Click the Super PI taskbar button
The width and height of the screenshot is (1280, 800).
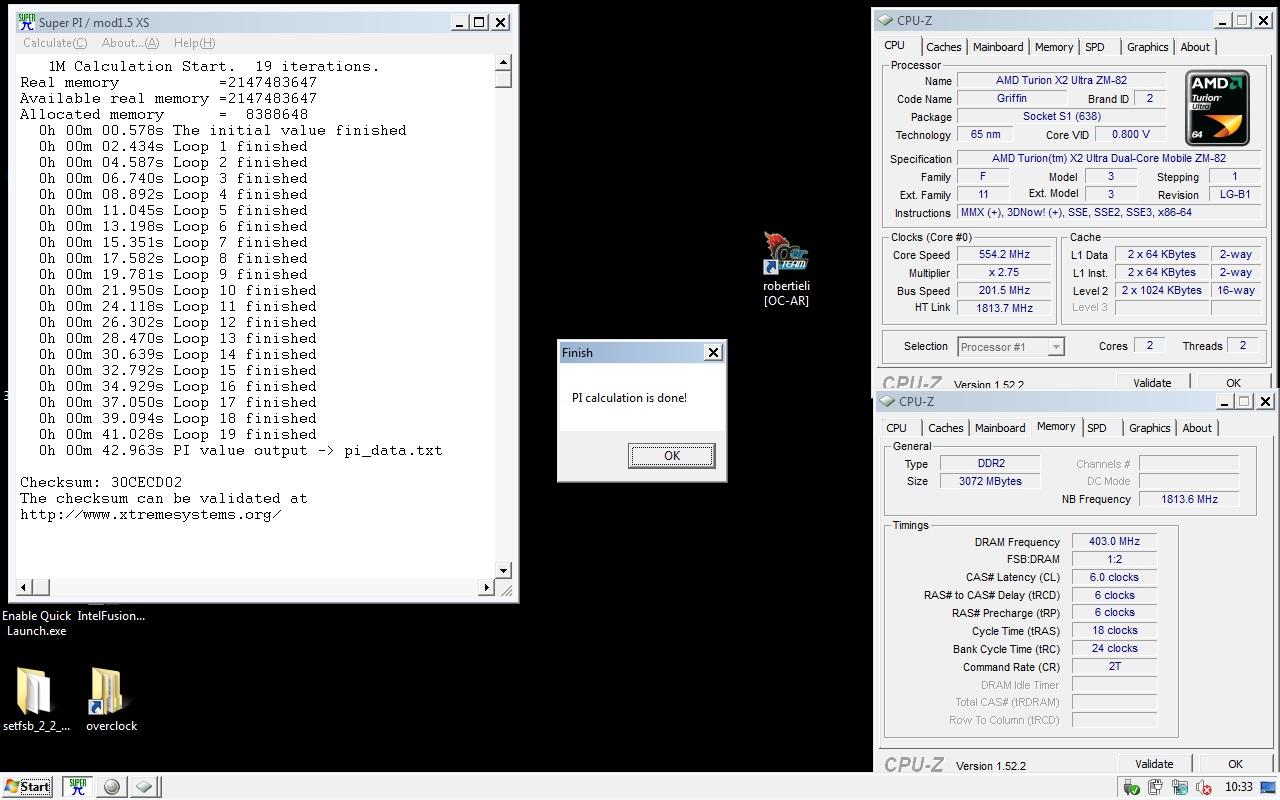78,787
